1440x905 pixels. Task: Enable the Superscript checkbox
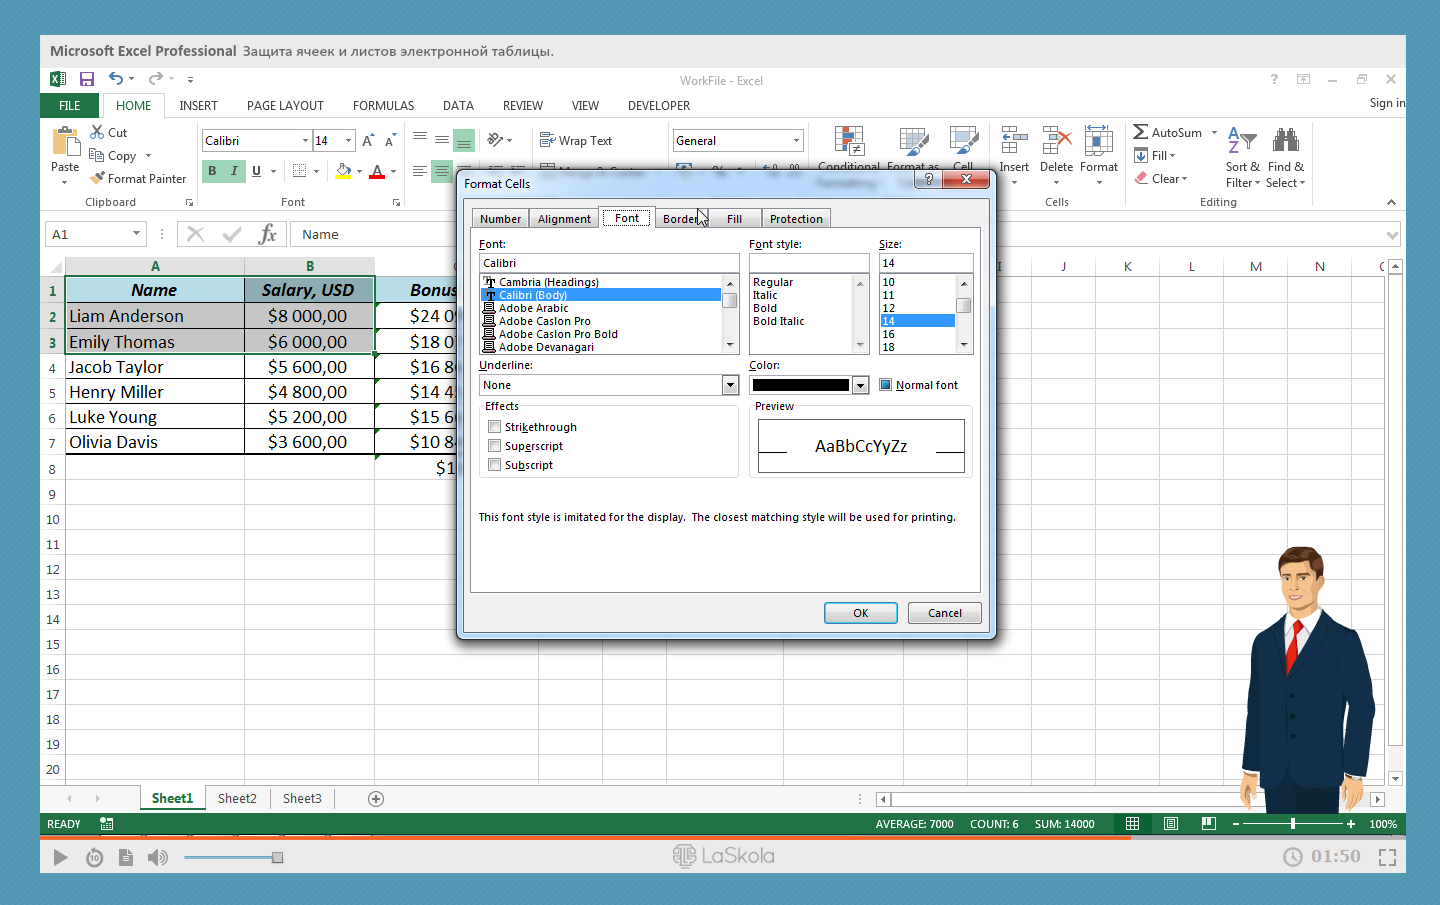(x=495, y=446)
